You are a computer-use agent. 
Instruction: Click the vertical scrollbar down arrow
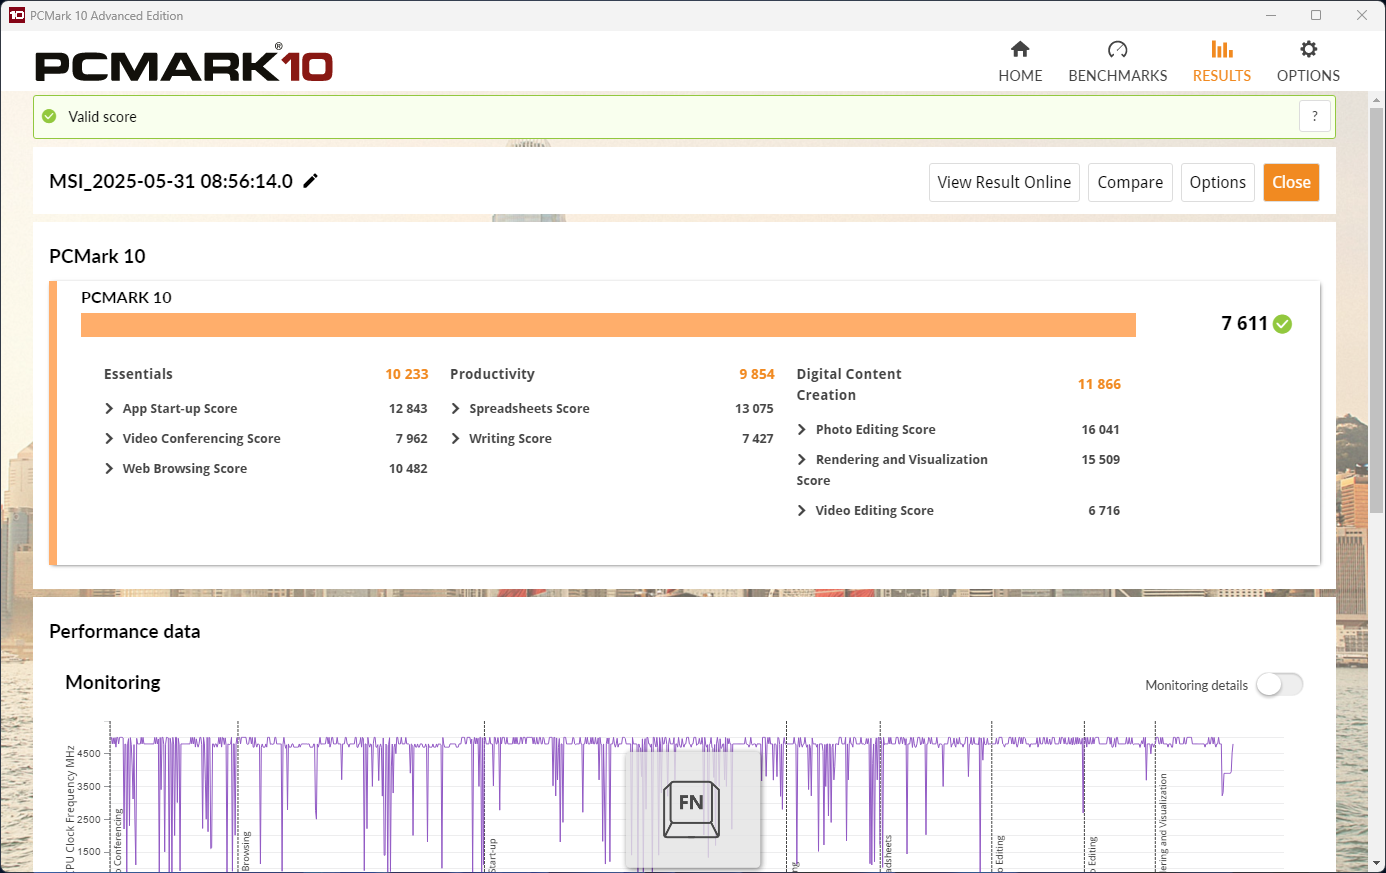click(x=1377, y=863)
